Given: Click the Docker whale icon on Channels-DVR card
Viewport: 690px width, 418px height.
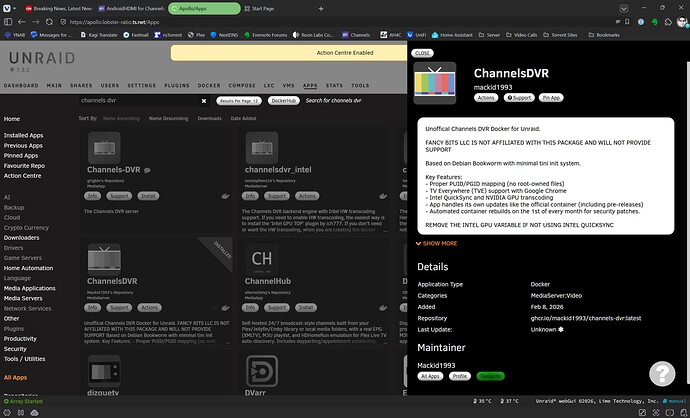Looking at the screenshot, I should click(225, 196).
